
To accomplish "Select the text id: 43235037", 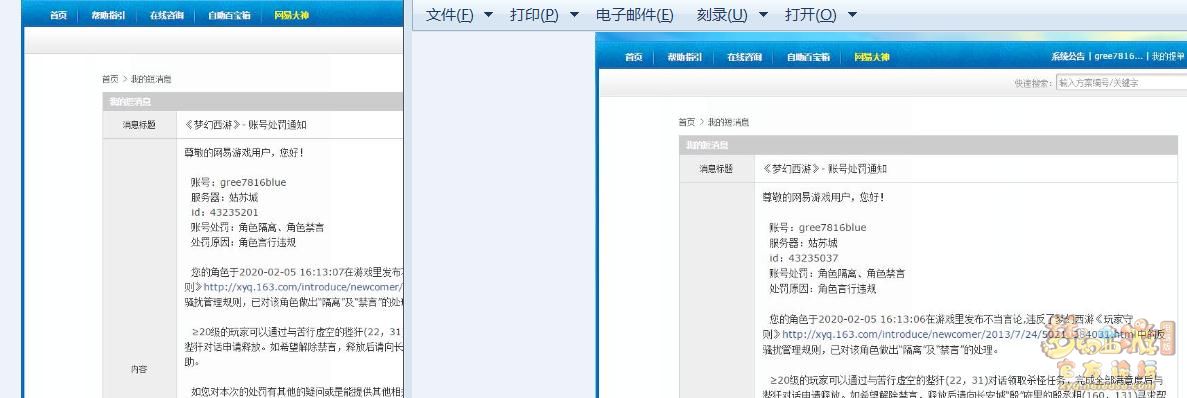I will point(804,258).
